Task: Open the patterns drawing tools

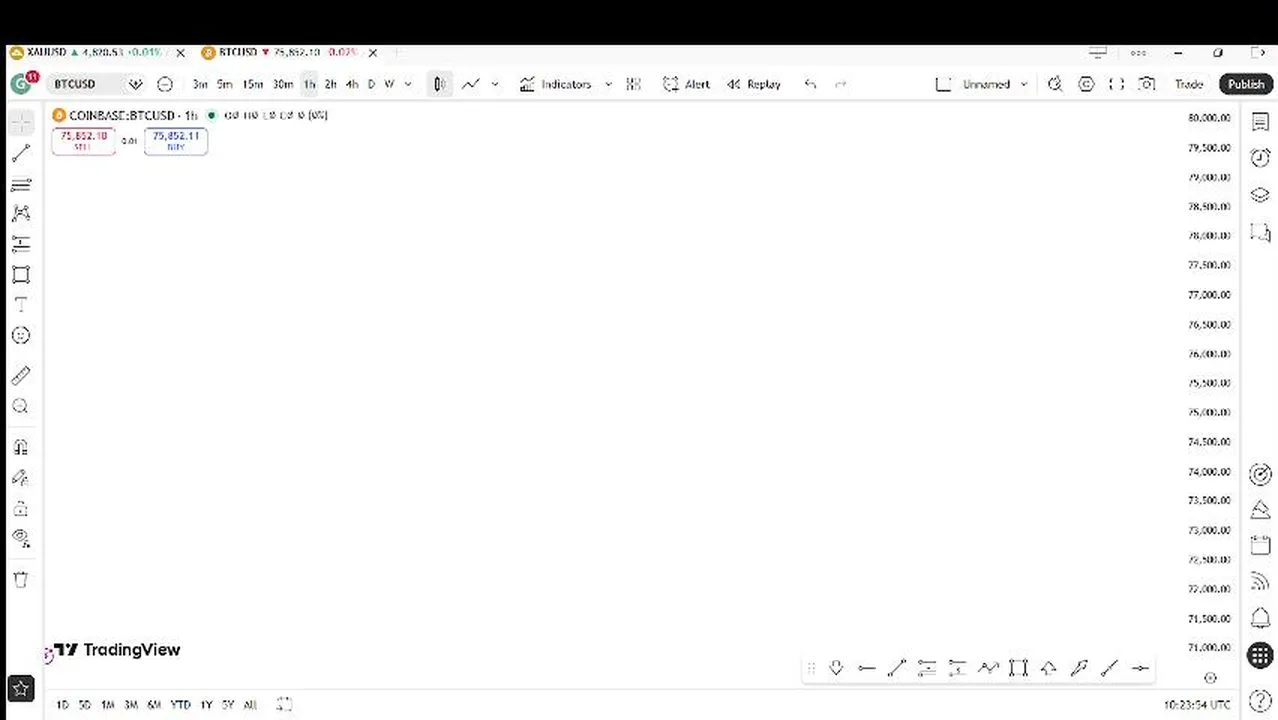Action: (21, 213)
